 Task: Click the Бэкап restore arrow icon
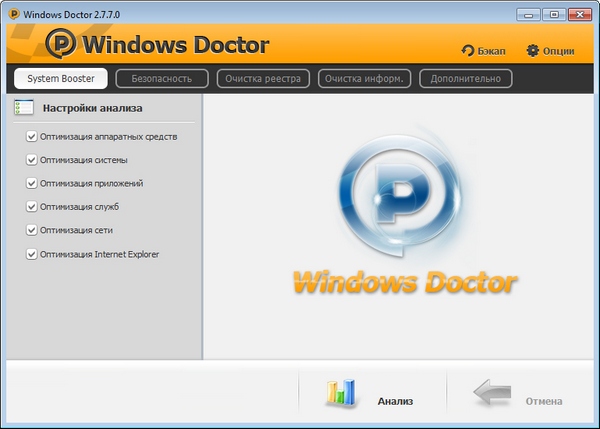(468, 51)
